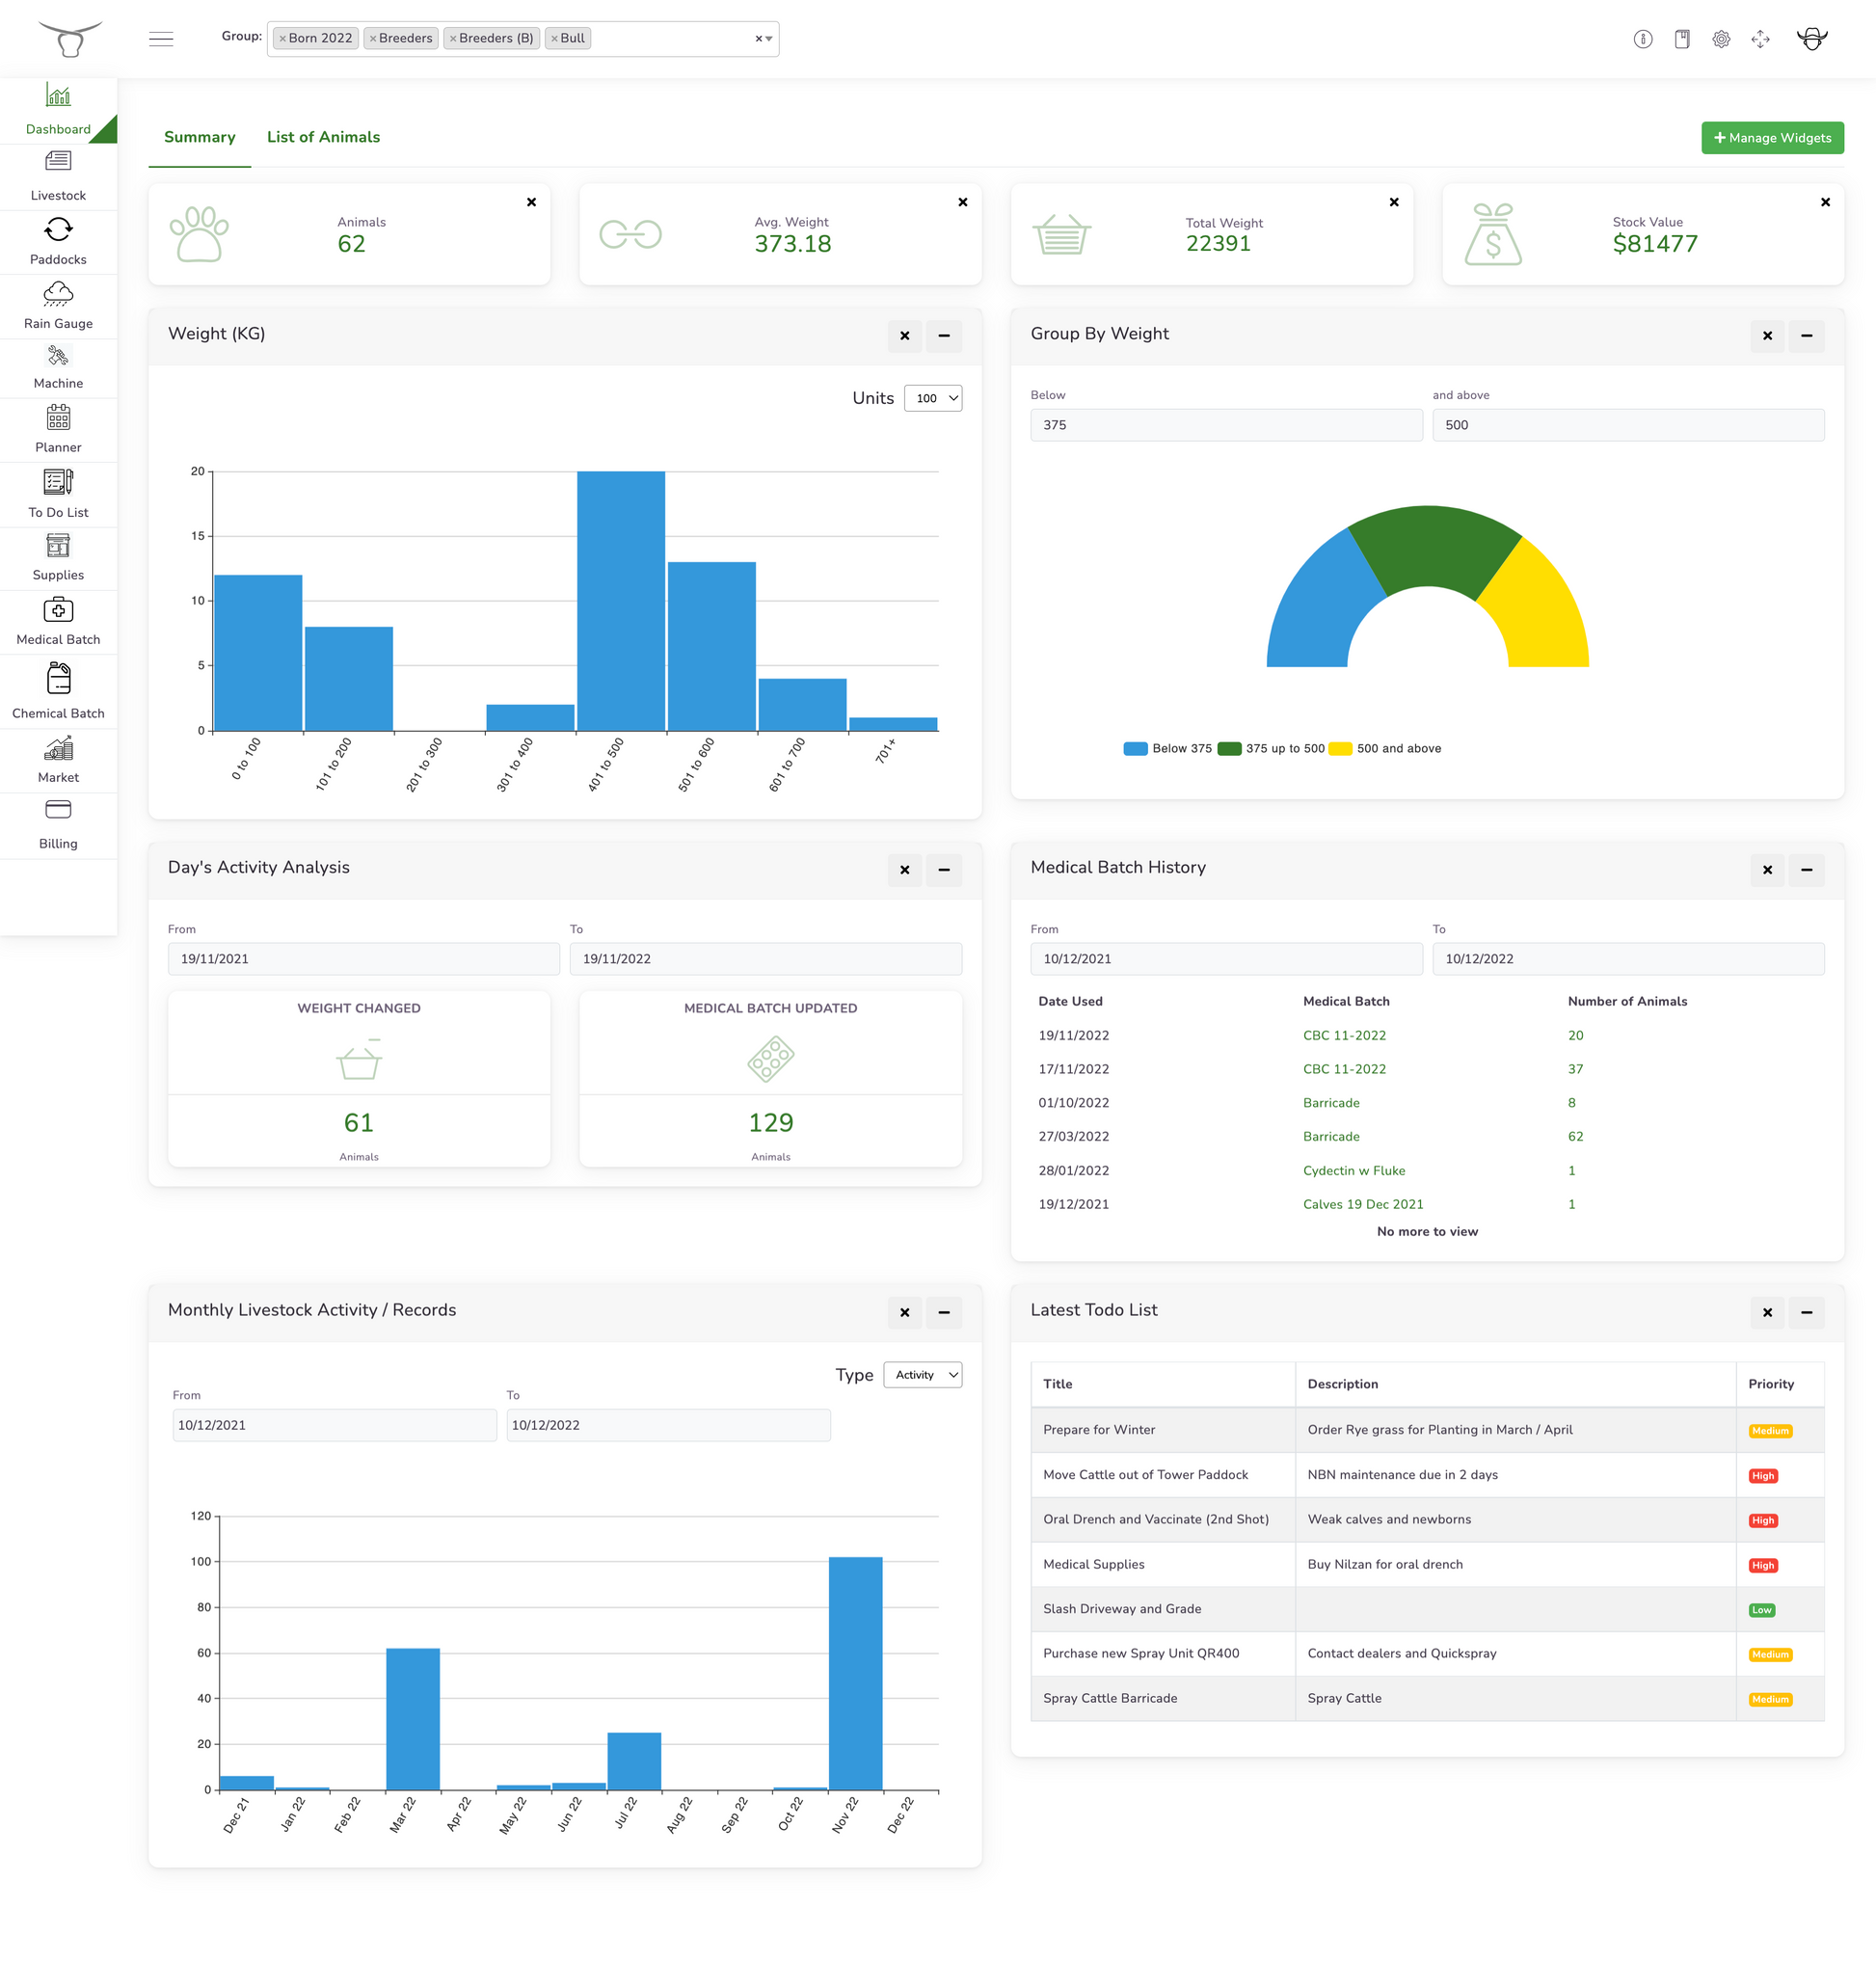This screenshot has height=1962, width=1876.
Task: Open user profile bull avatar
Action: point(1811,39)
